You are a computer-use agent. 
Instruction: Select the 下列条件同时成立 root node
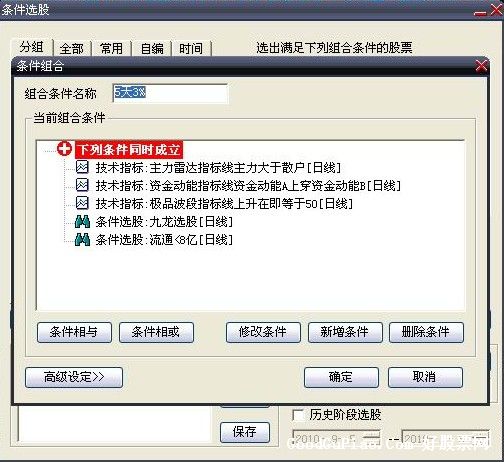point(129,150)
